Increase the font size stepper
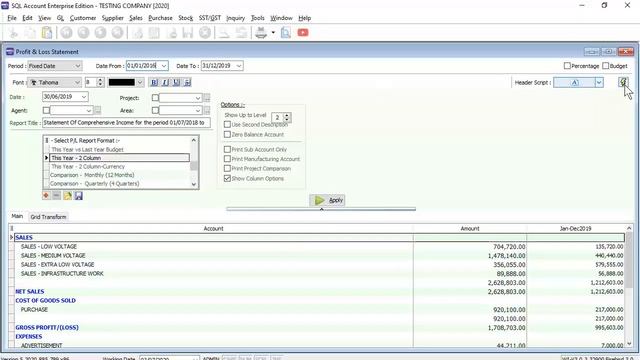This screenshot has width=640, height=360. pos(100,80)
